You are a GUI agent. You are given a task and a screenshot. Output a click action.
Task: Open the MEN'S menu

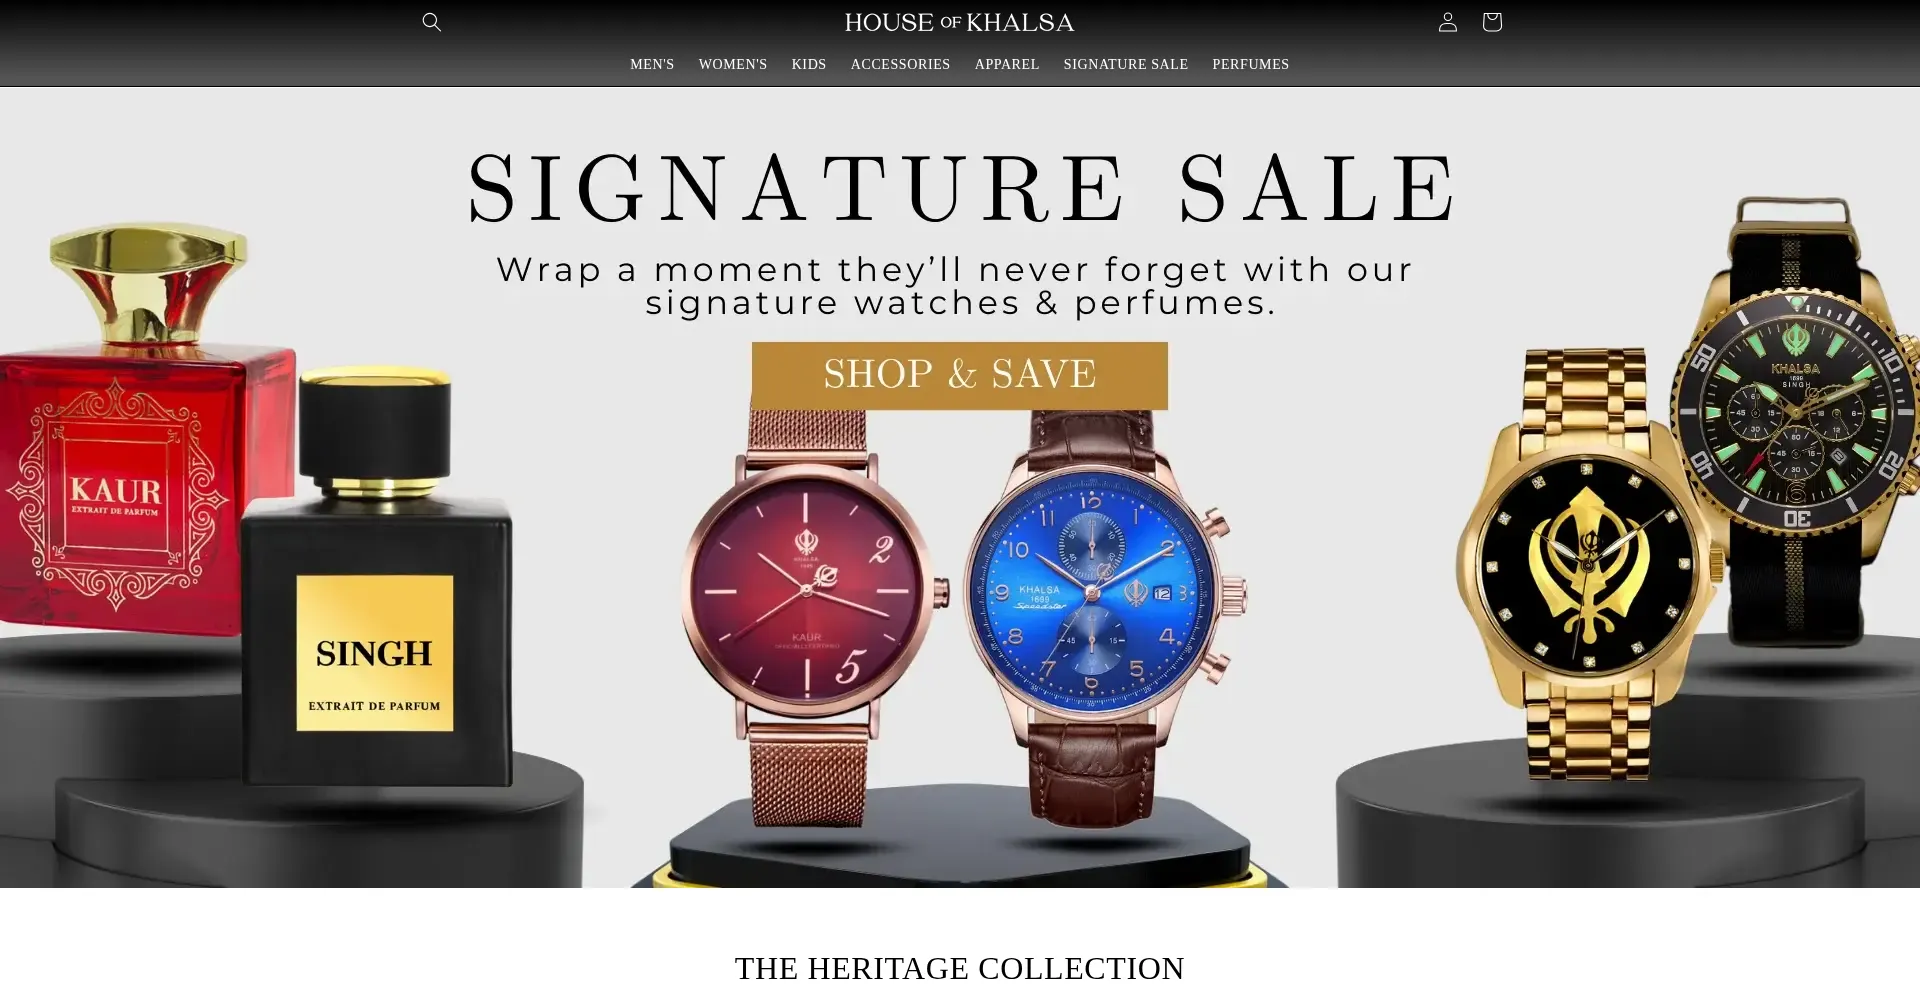click(652, 64)
